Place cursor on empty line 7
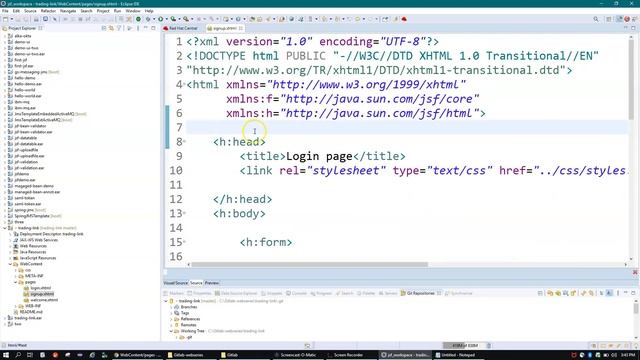The image size is (640, 360). (x=407, y=128)
